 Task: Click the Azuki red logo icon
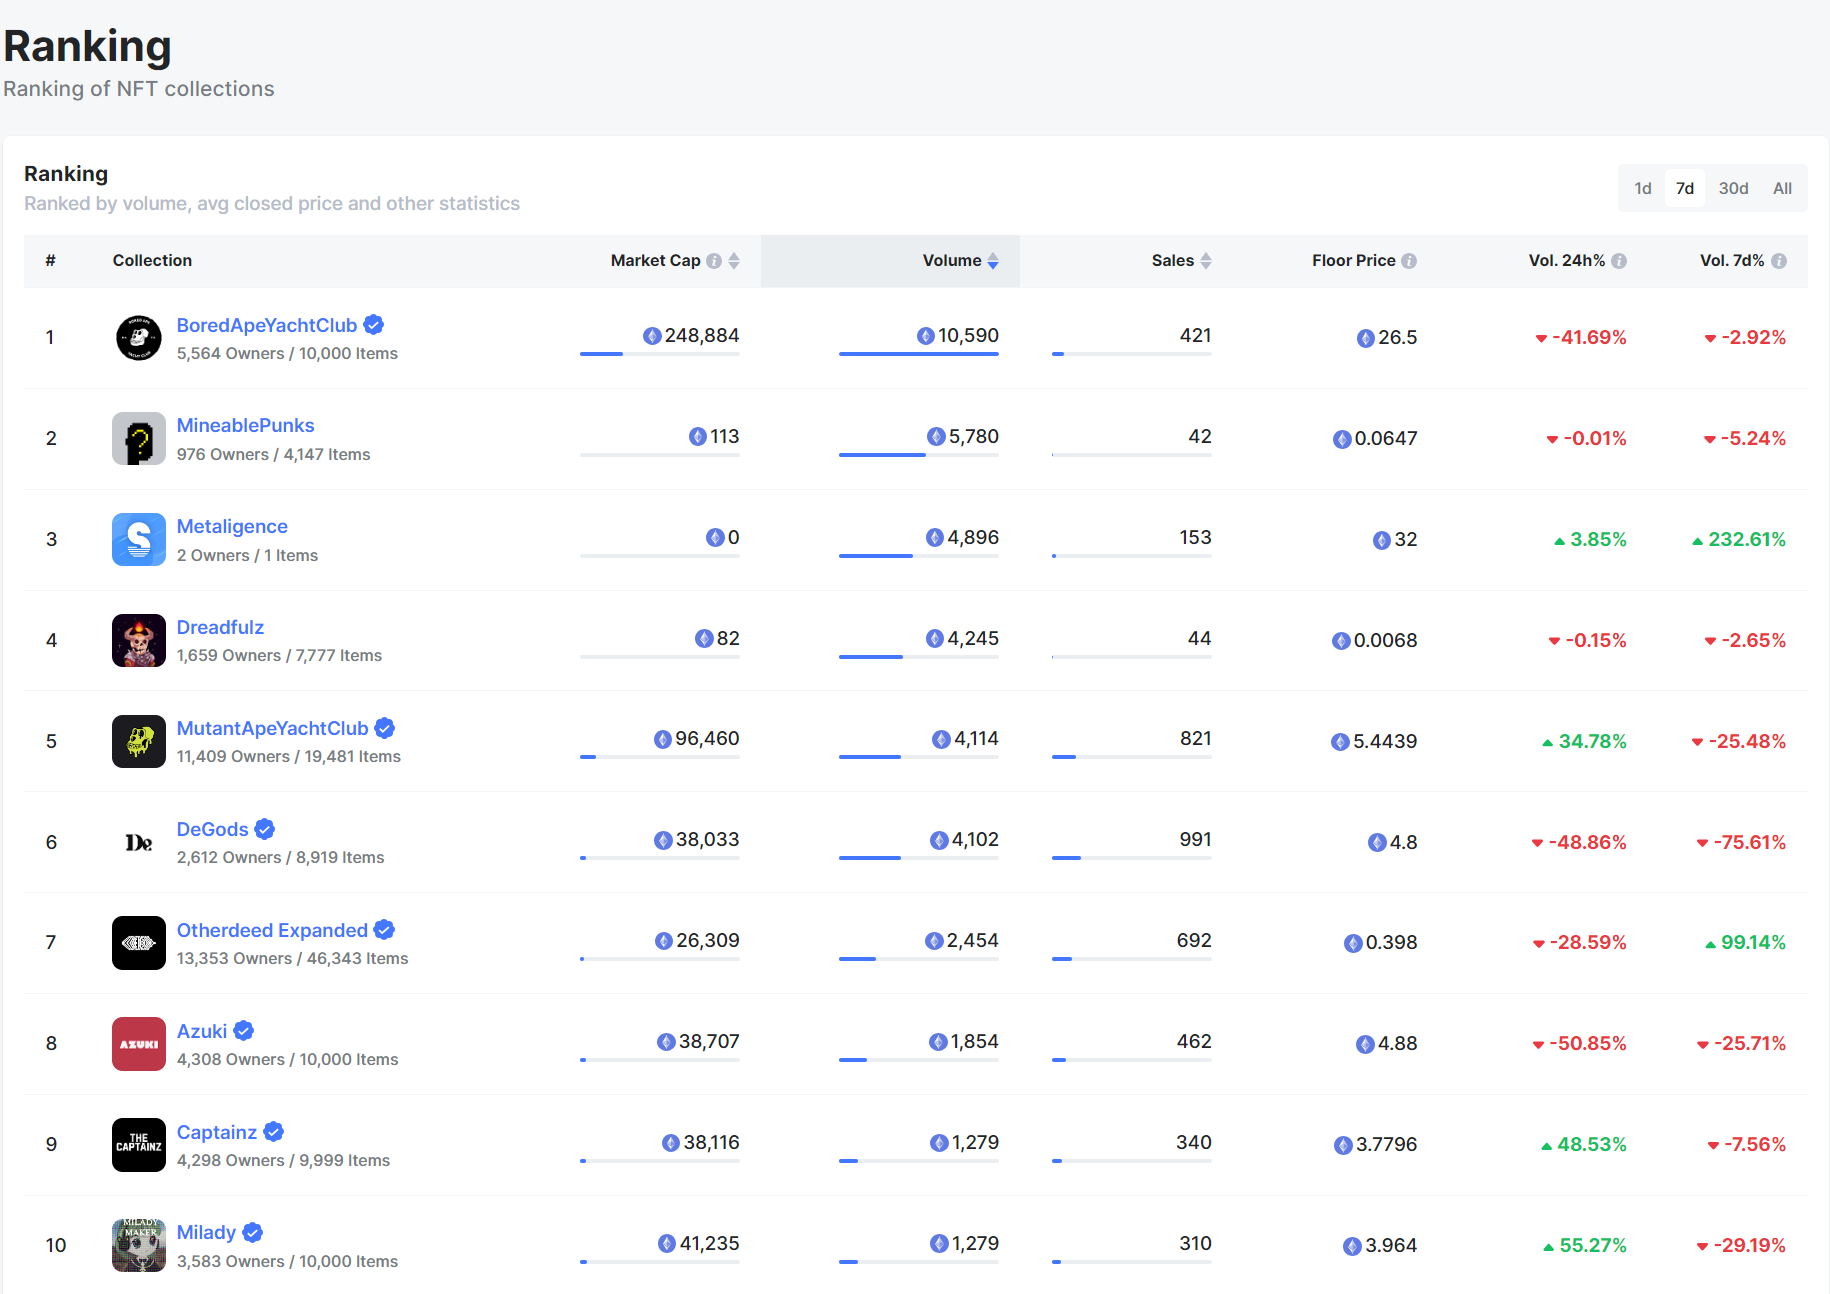click(x=138, y=1044)
